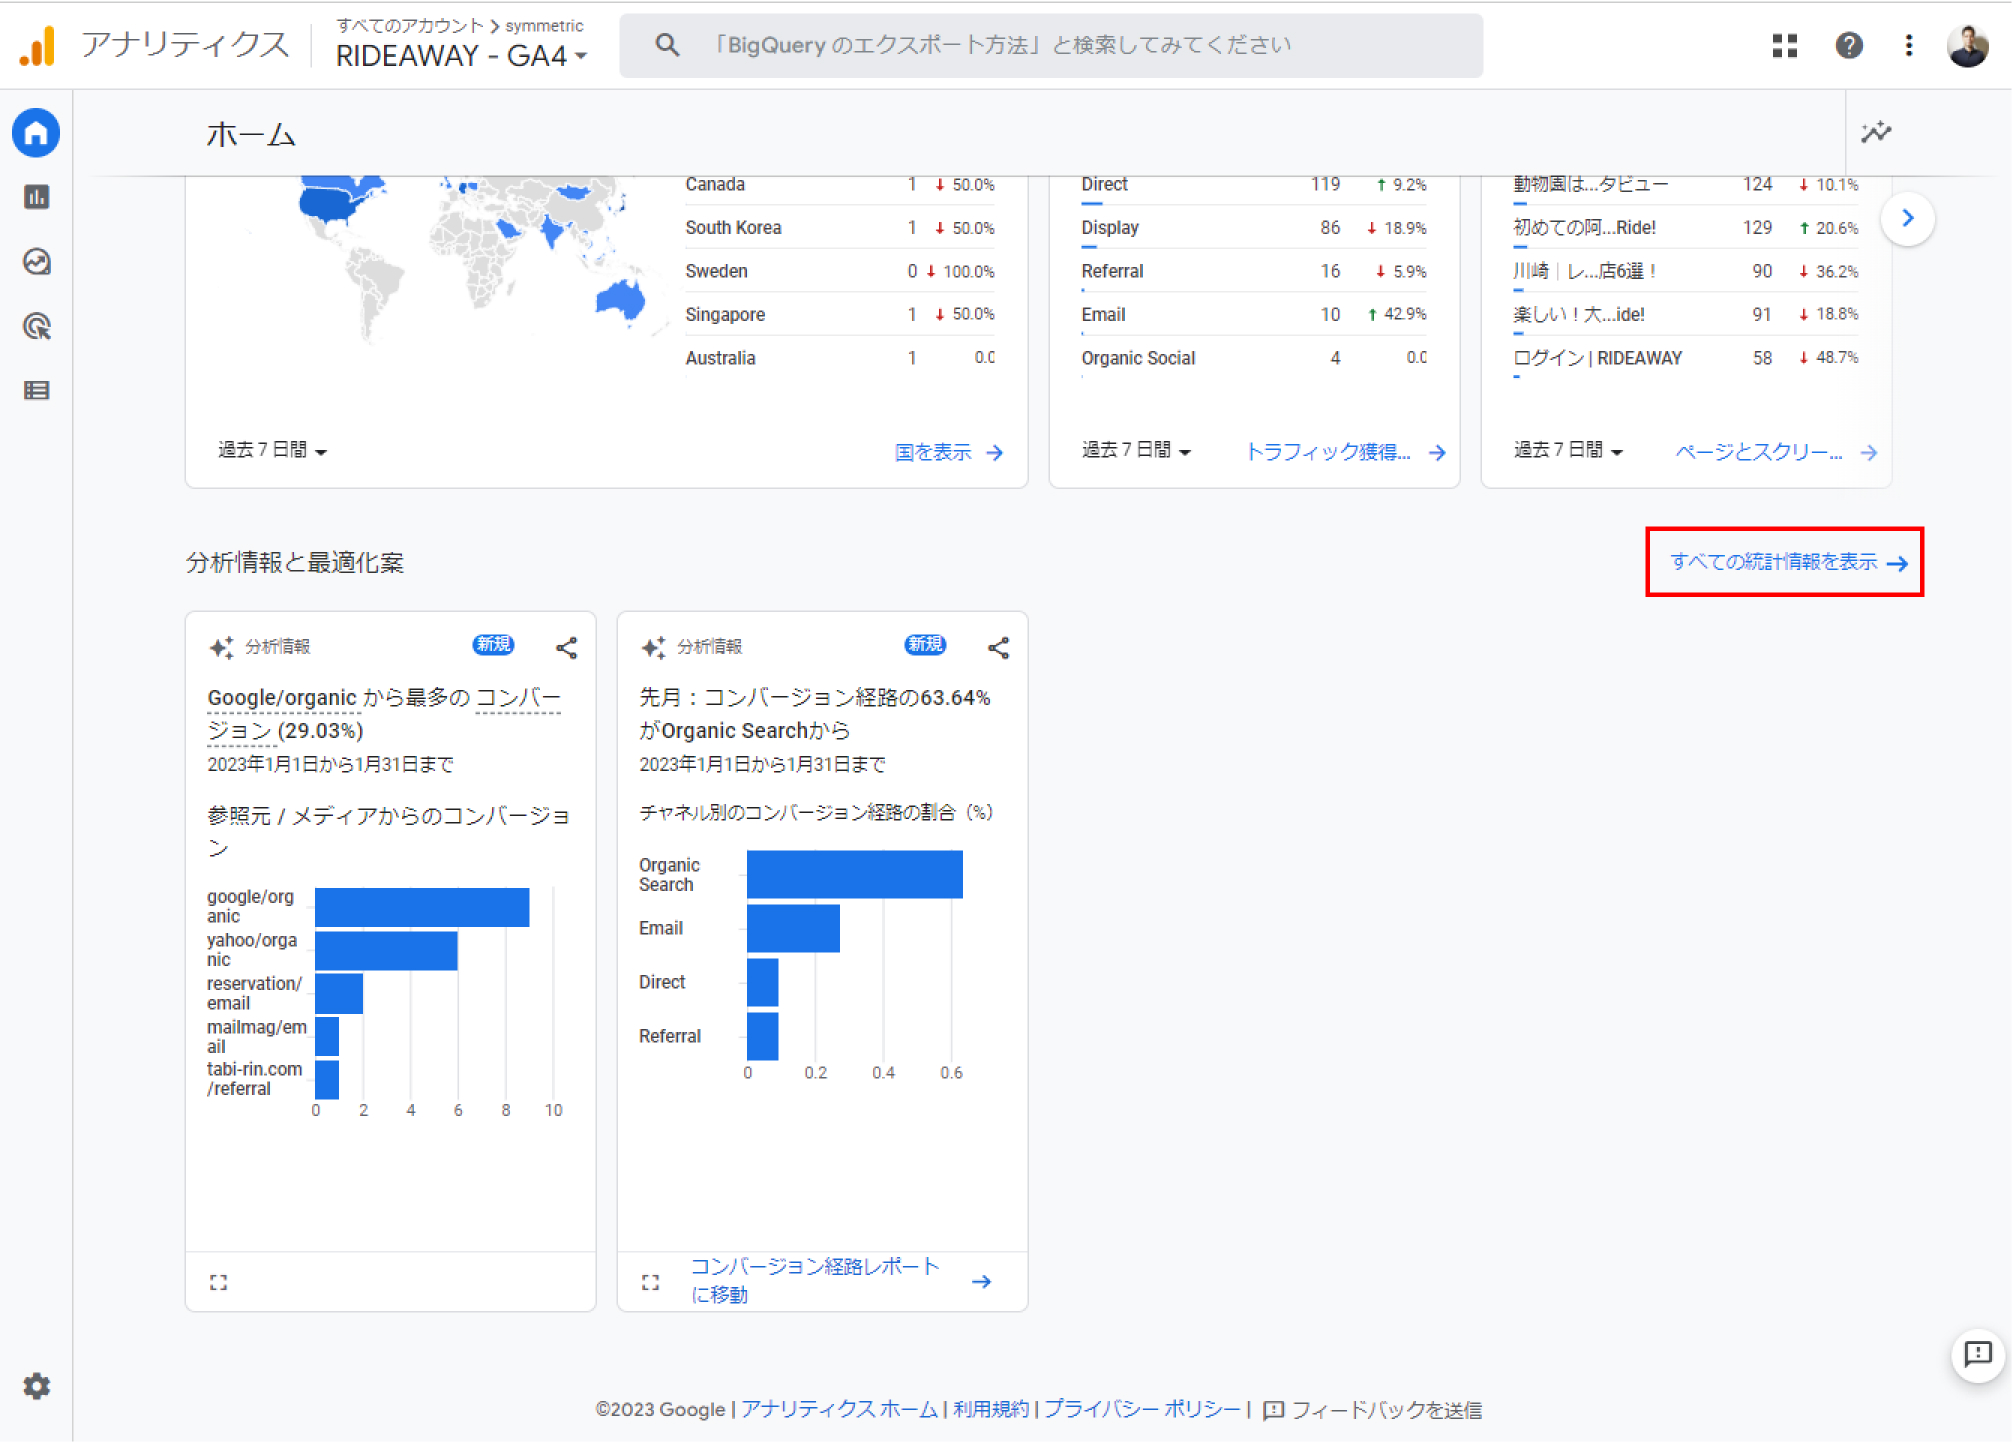Open コンバージョン経路レポートに移動 link
Screen dimensions: 2012x1442
(815, 1280)
